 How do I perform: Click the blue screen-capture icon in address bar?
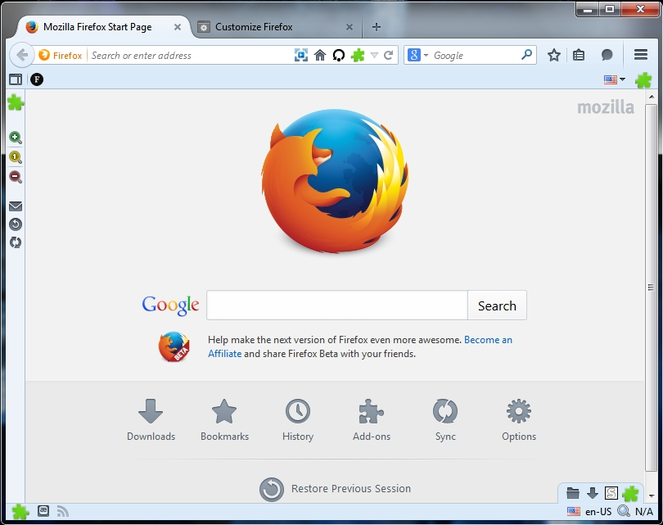coord(301,55)
